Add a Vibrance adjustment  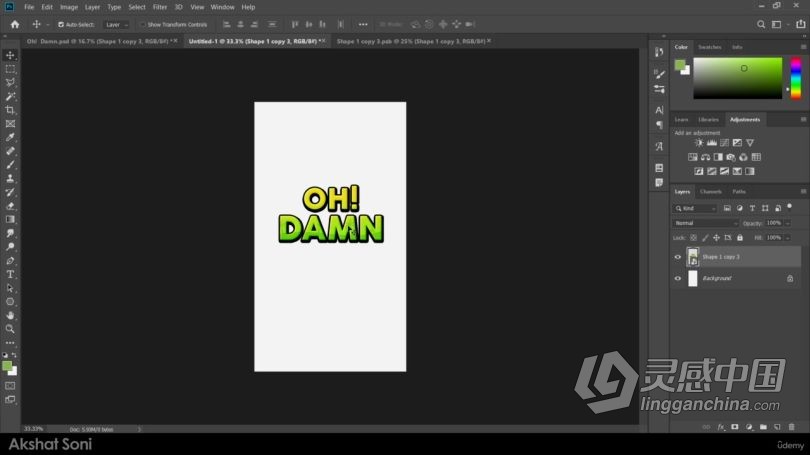(750, 143)
